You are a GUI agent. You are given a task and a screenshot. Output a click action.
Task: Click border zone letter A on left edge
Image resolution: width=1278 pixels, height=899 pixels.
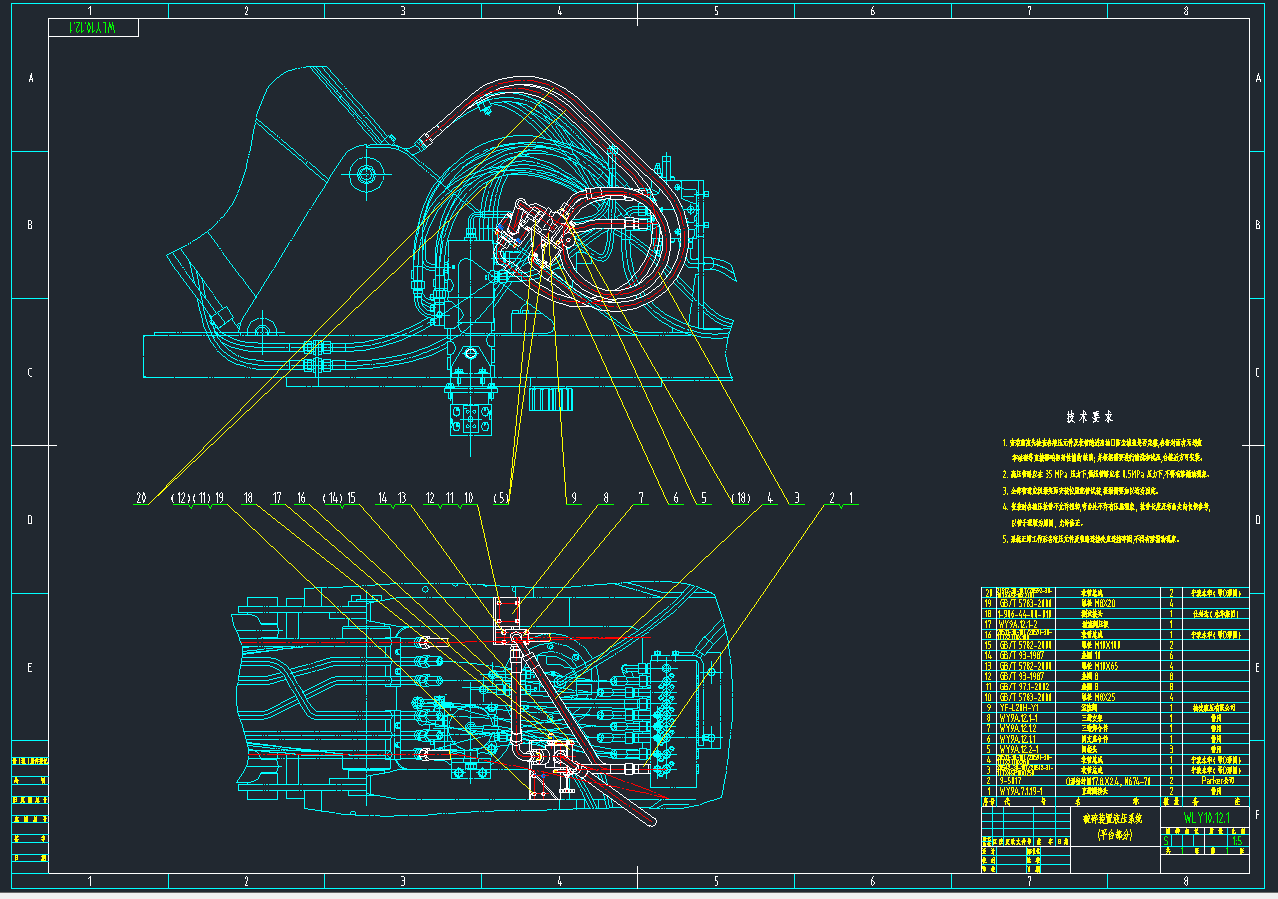[x=30, y=78]
